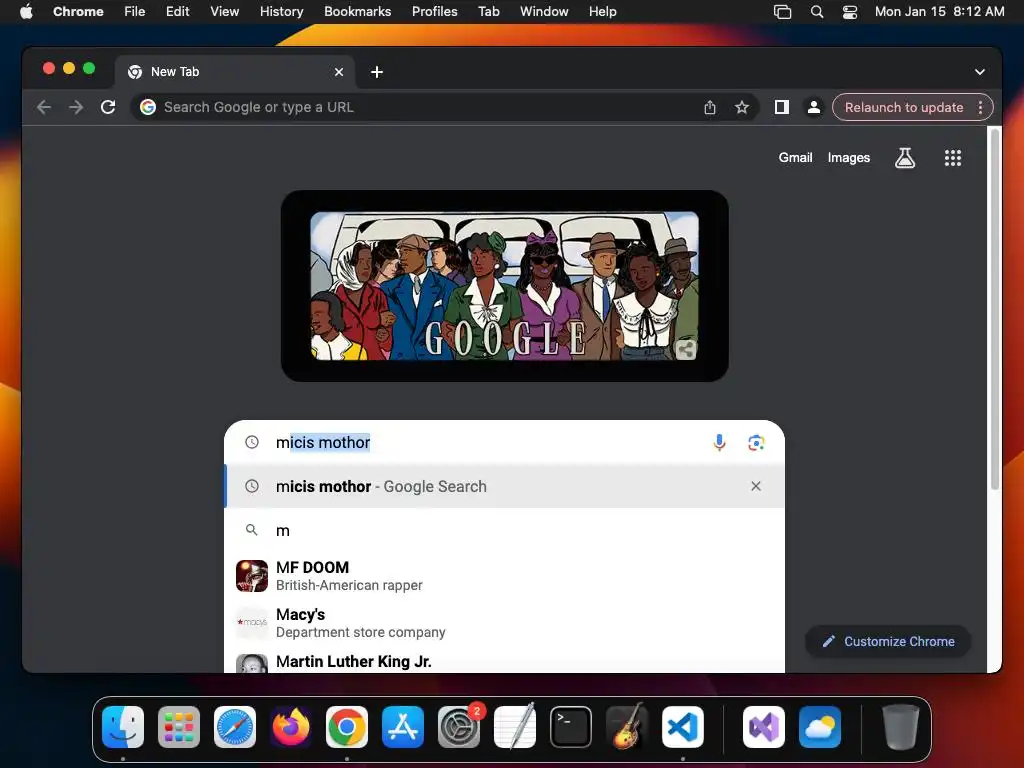Remove the micis mothor suggestion

[756, 486]
